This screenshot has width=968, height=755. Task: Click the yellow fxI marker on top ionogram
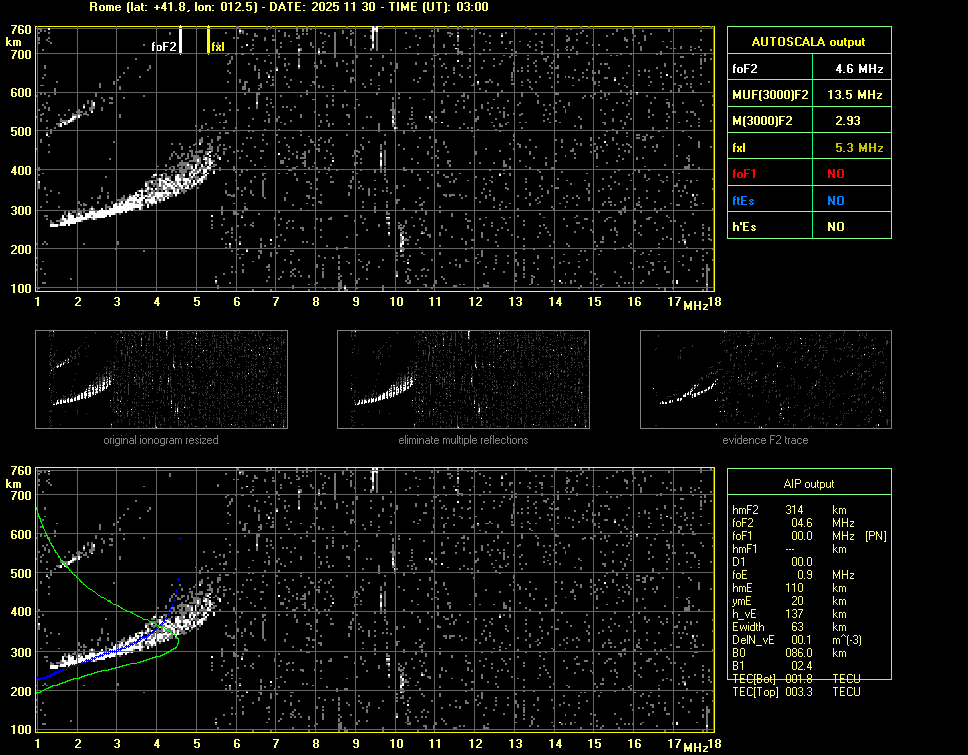click(x=208, y=40)
